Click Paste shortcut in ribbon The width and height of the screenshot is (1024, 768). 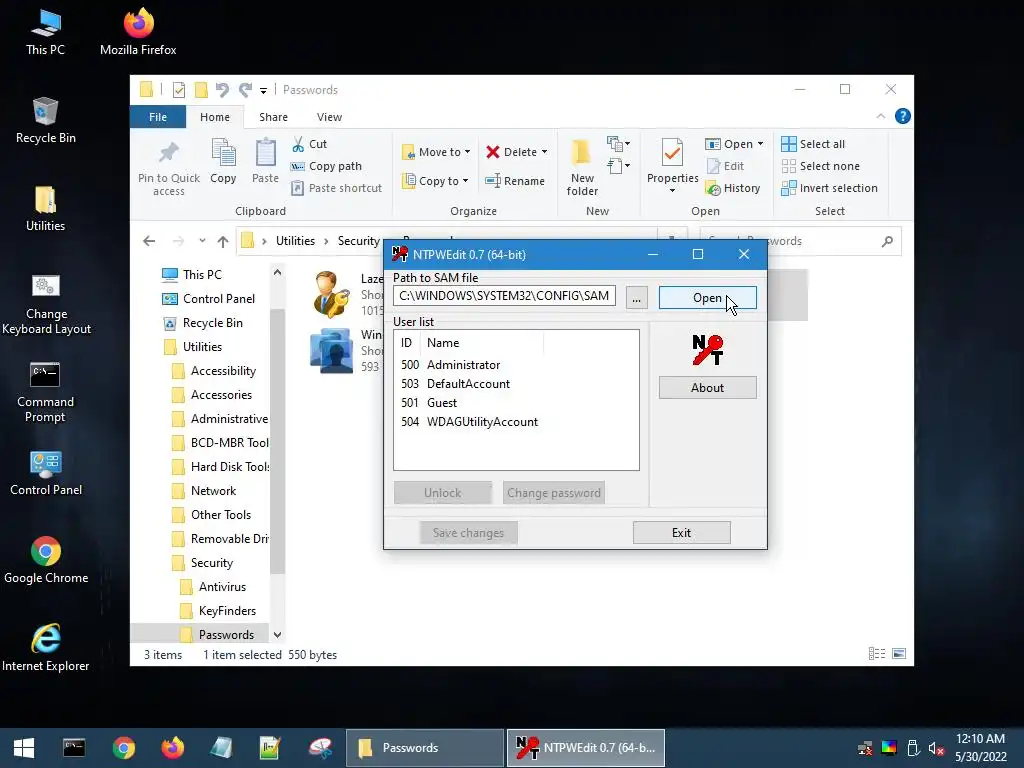(336, 188)
